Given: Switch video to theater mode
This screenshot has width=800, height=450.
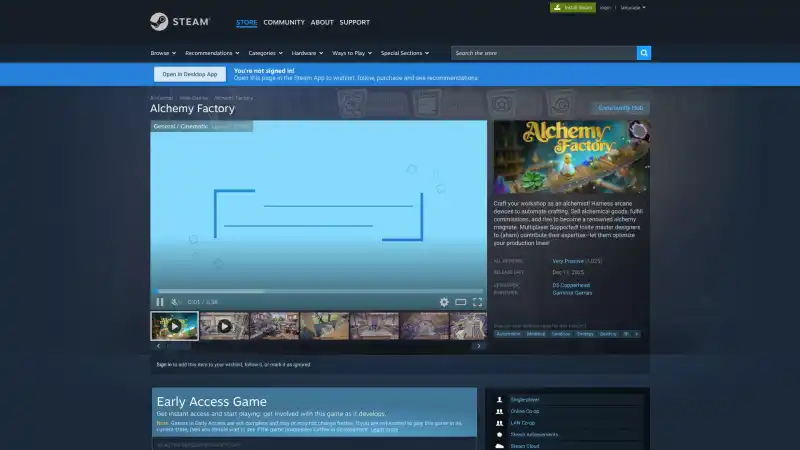Looking at the screenshot, I should click(461, 302).
